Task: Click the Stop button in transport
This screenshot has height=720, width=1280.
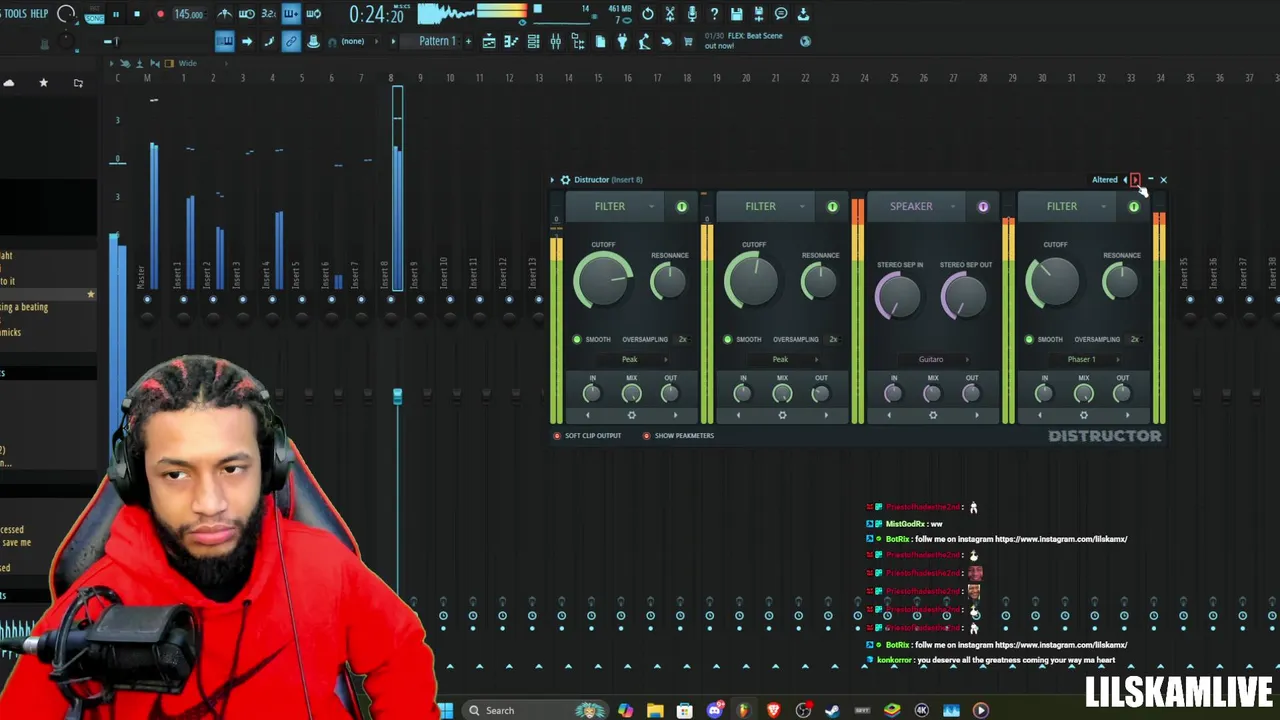Action: point(137,14)
